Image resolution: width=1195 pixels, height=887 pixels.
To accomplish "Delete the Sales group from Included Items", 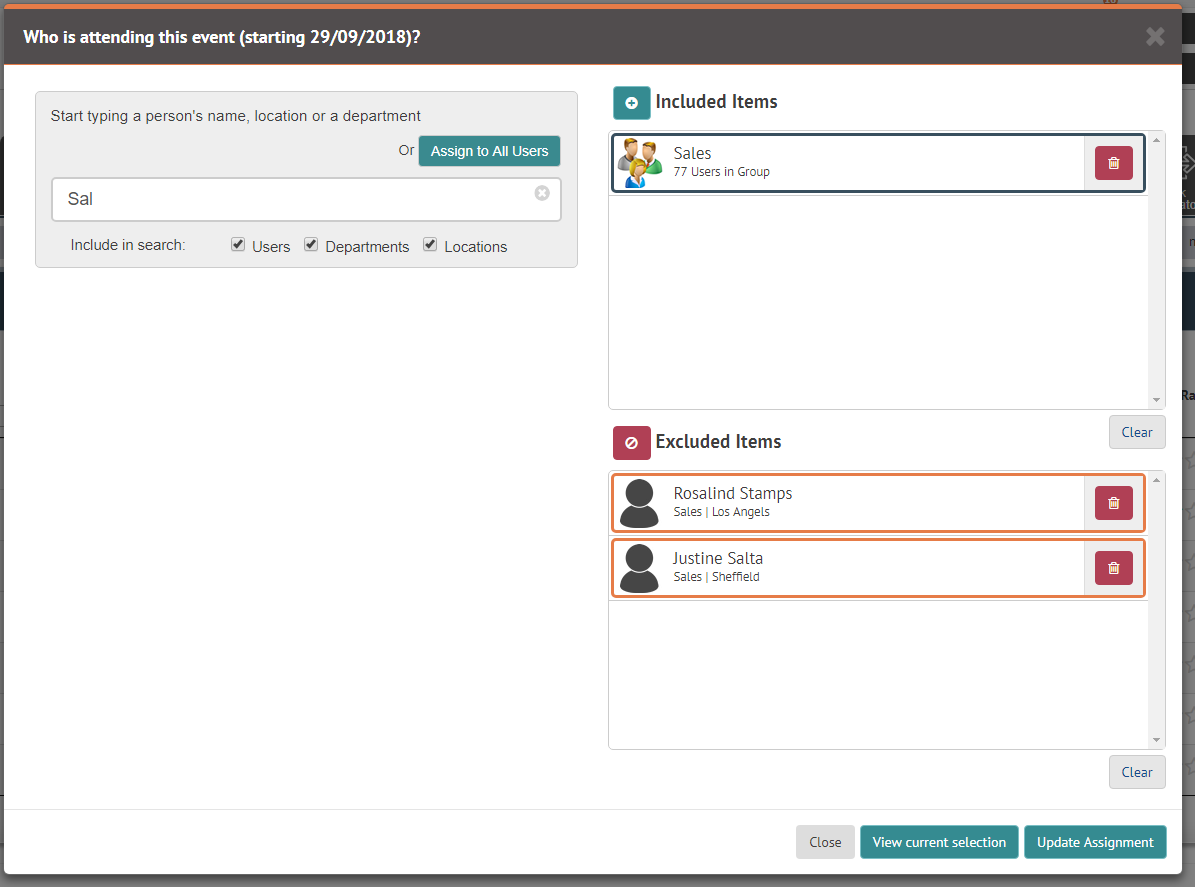I will pyautogui.click(x=1113, y=163).
